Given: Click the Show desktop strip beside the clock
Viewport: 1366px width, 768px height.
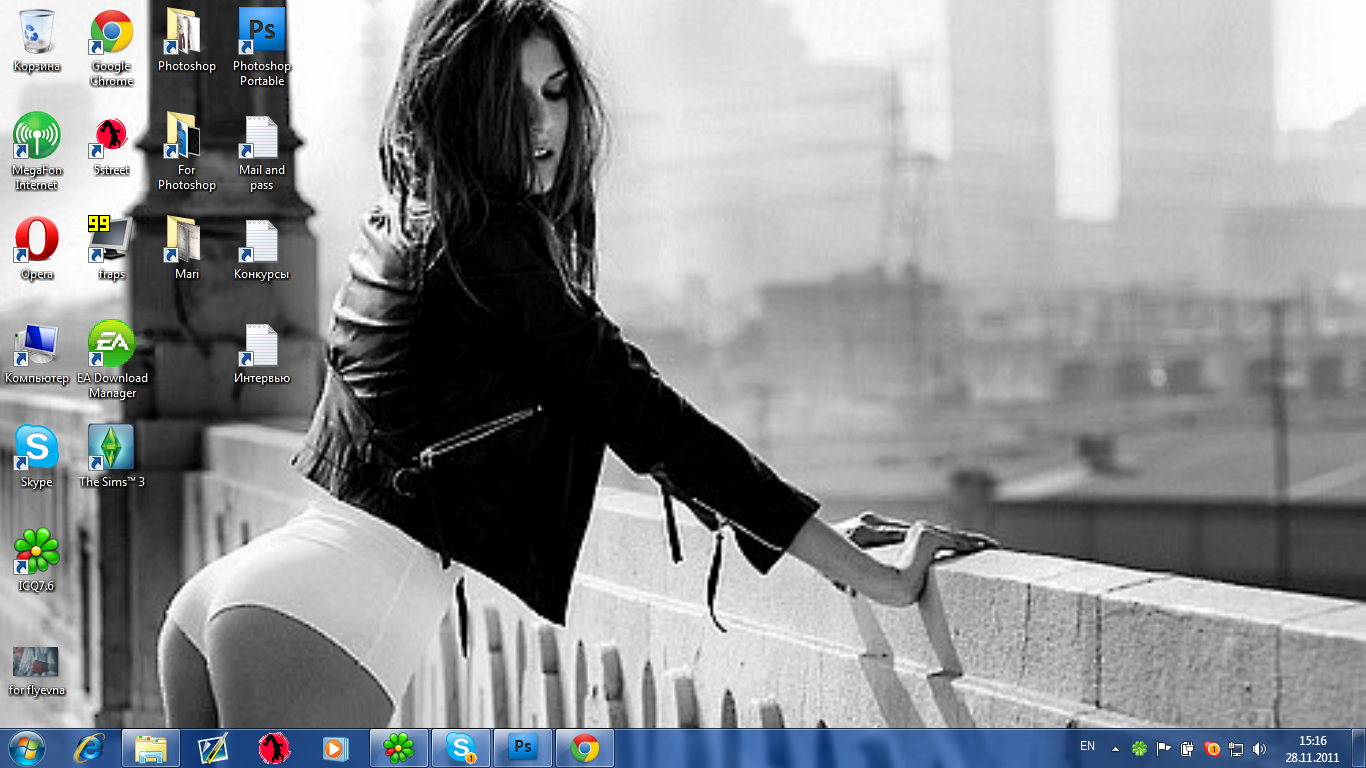Looking at the screenshot, I should tap(1358, 748).
